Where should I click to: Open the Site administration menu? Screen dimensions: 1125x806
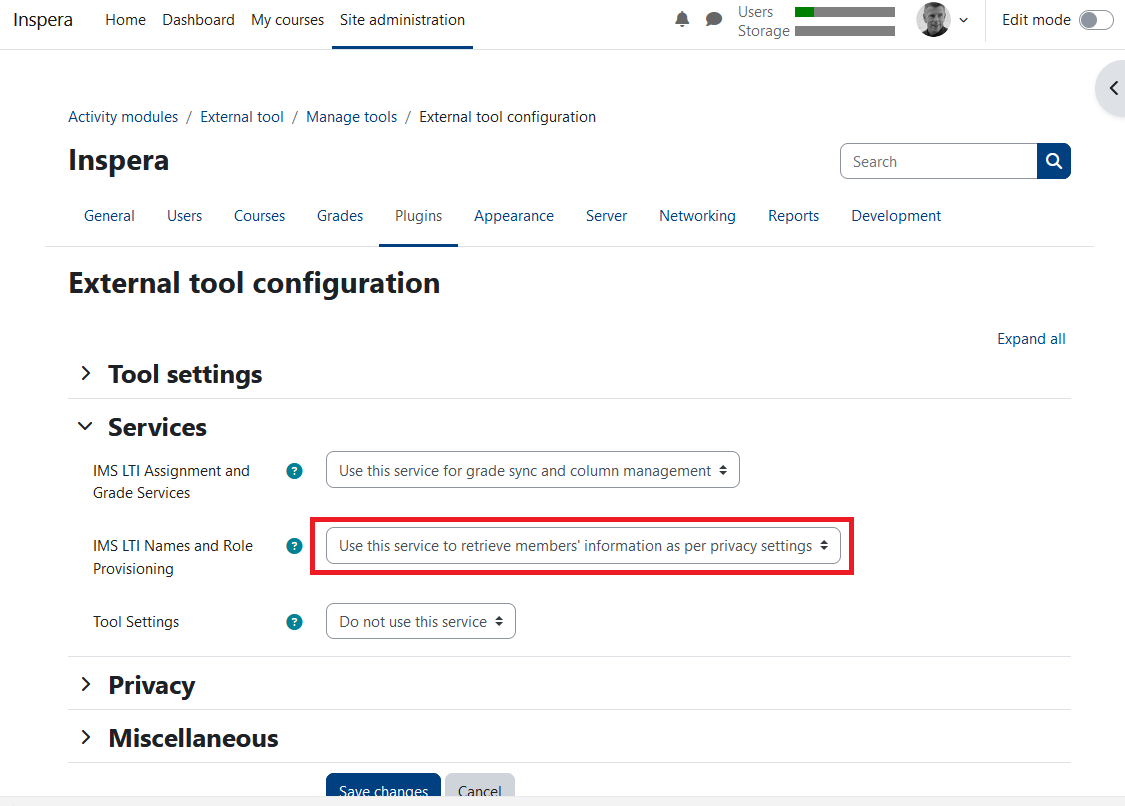pyautogui.click(x=402, y=19)
